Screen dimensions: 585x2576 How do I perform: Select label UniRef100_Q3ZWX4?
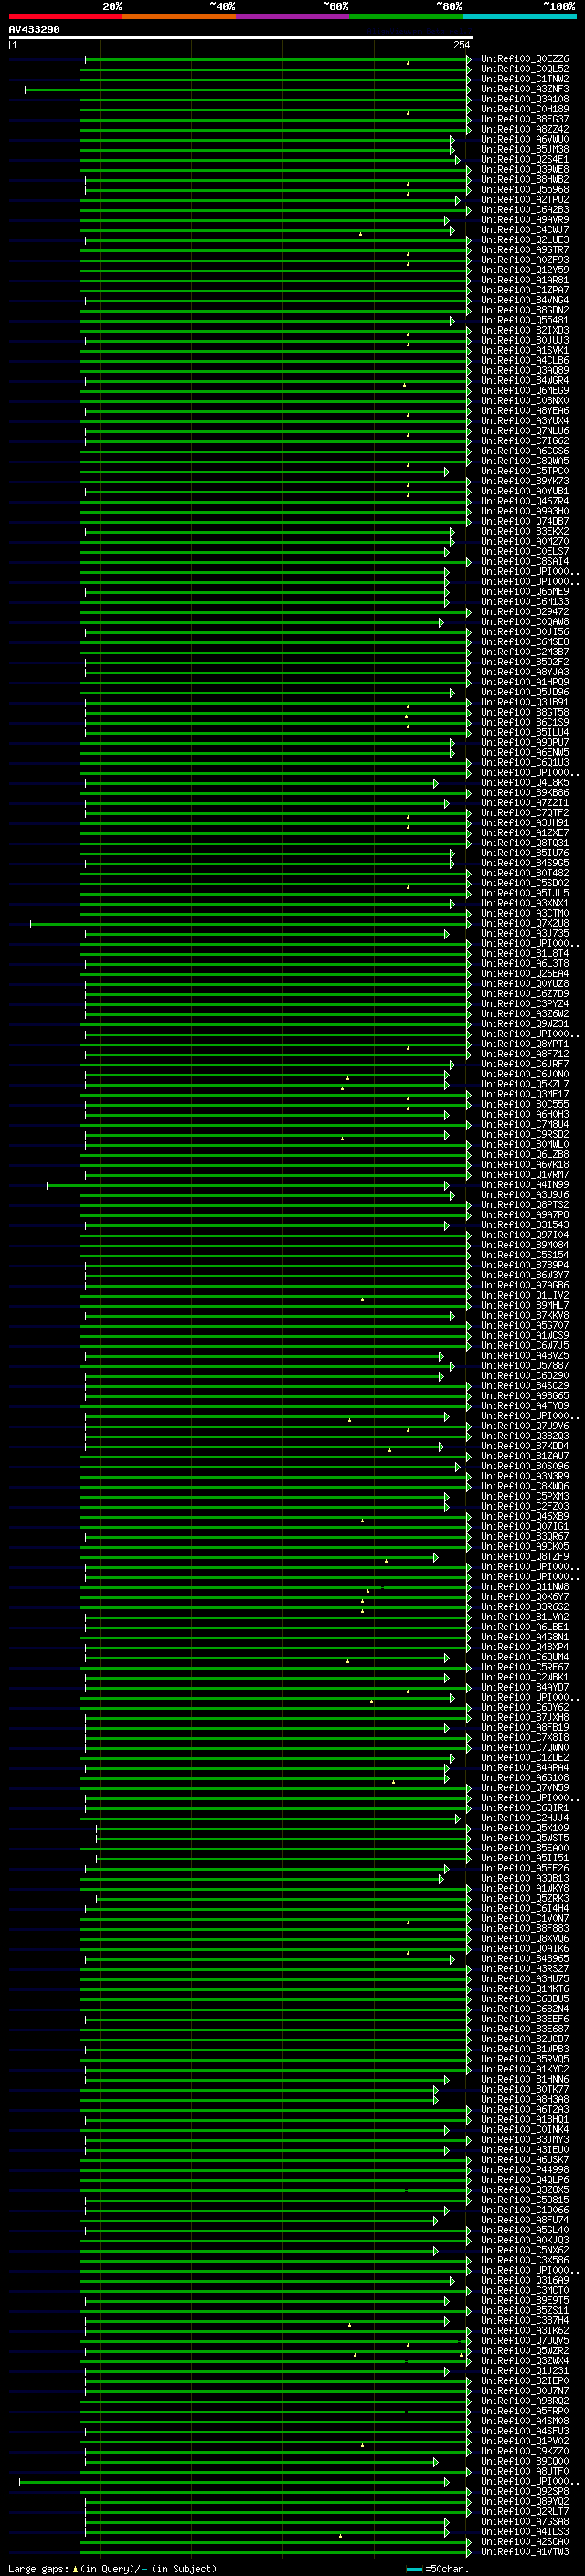(x=524, y=2360)
